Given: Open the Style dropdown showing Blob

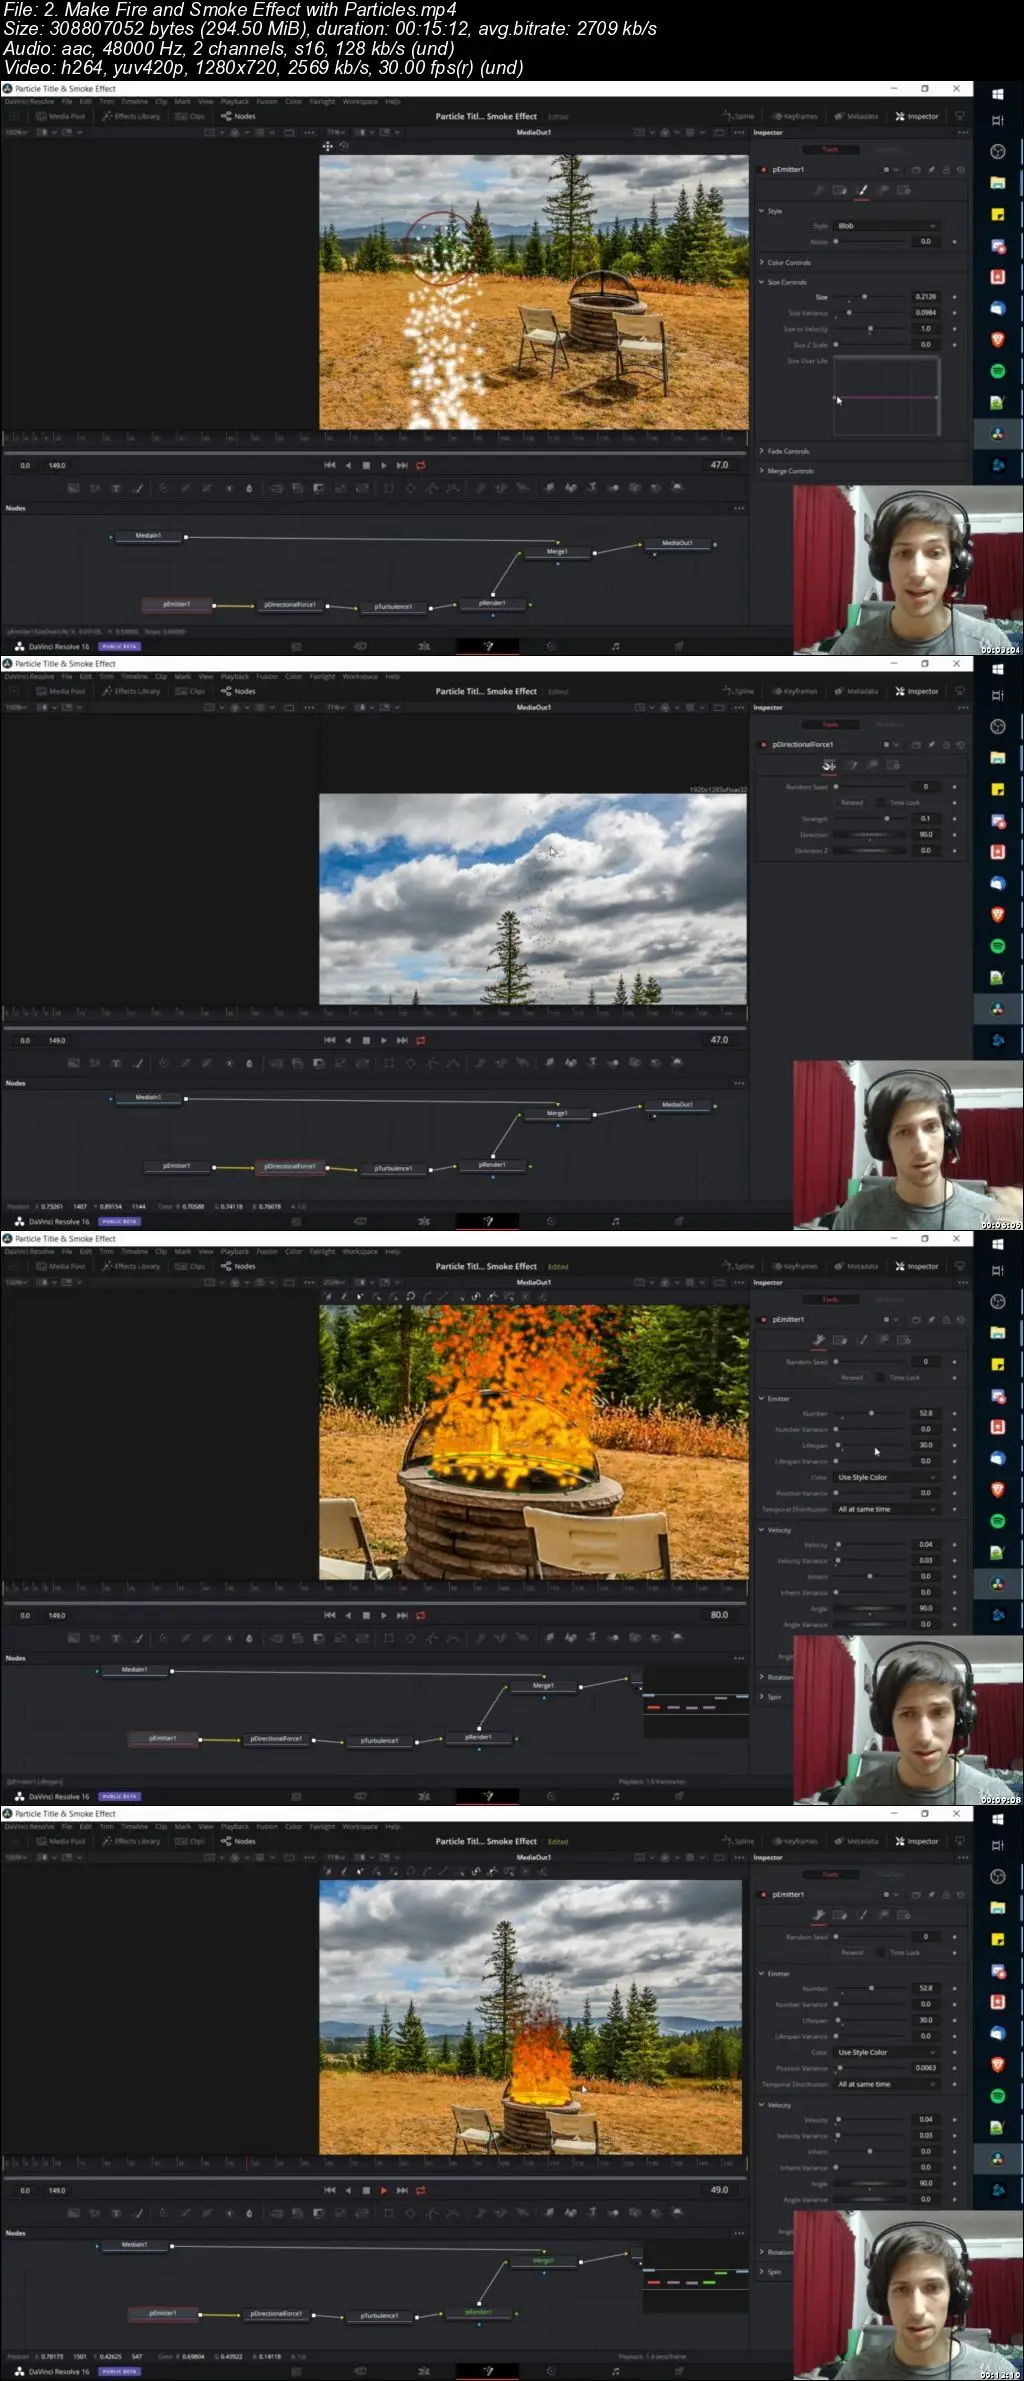Looking at the screenshot, I should pyautogui.click(x=886, y=226).
